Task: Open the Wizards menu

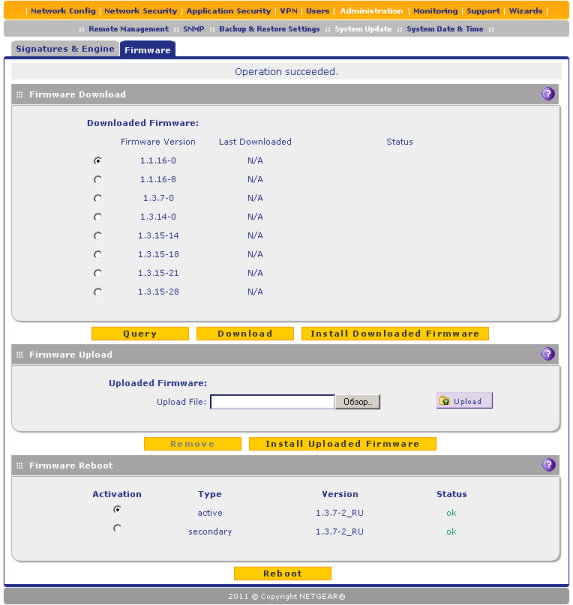Action: pos(526,11)
